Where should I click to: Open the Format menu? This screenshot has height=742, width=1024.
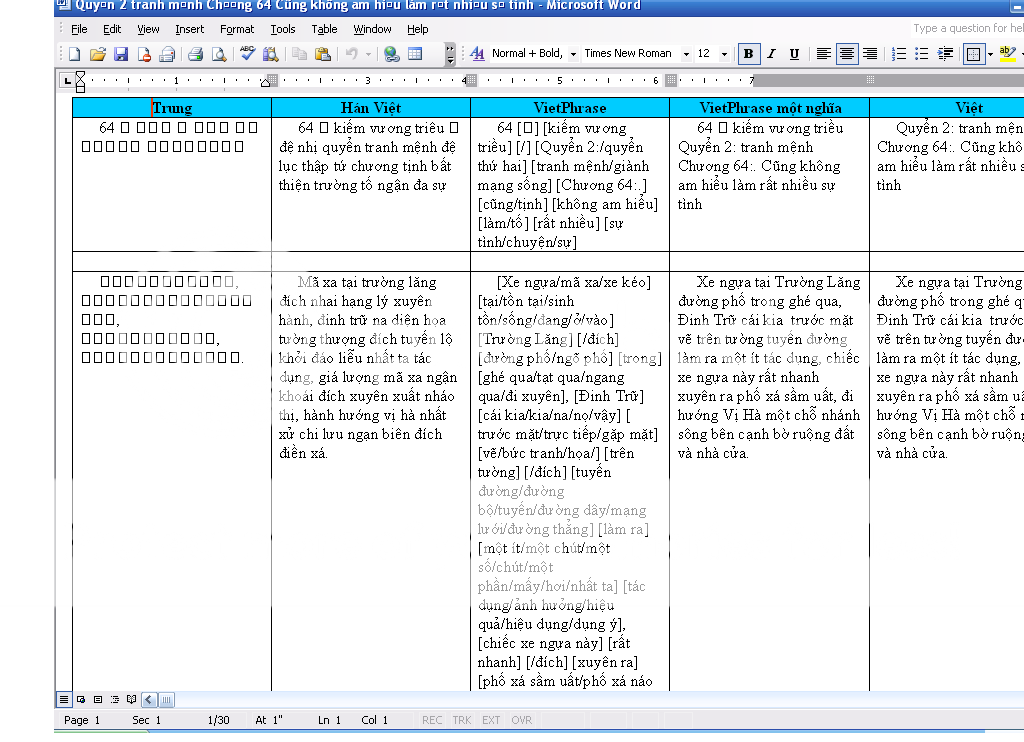[x=237, y=29]
